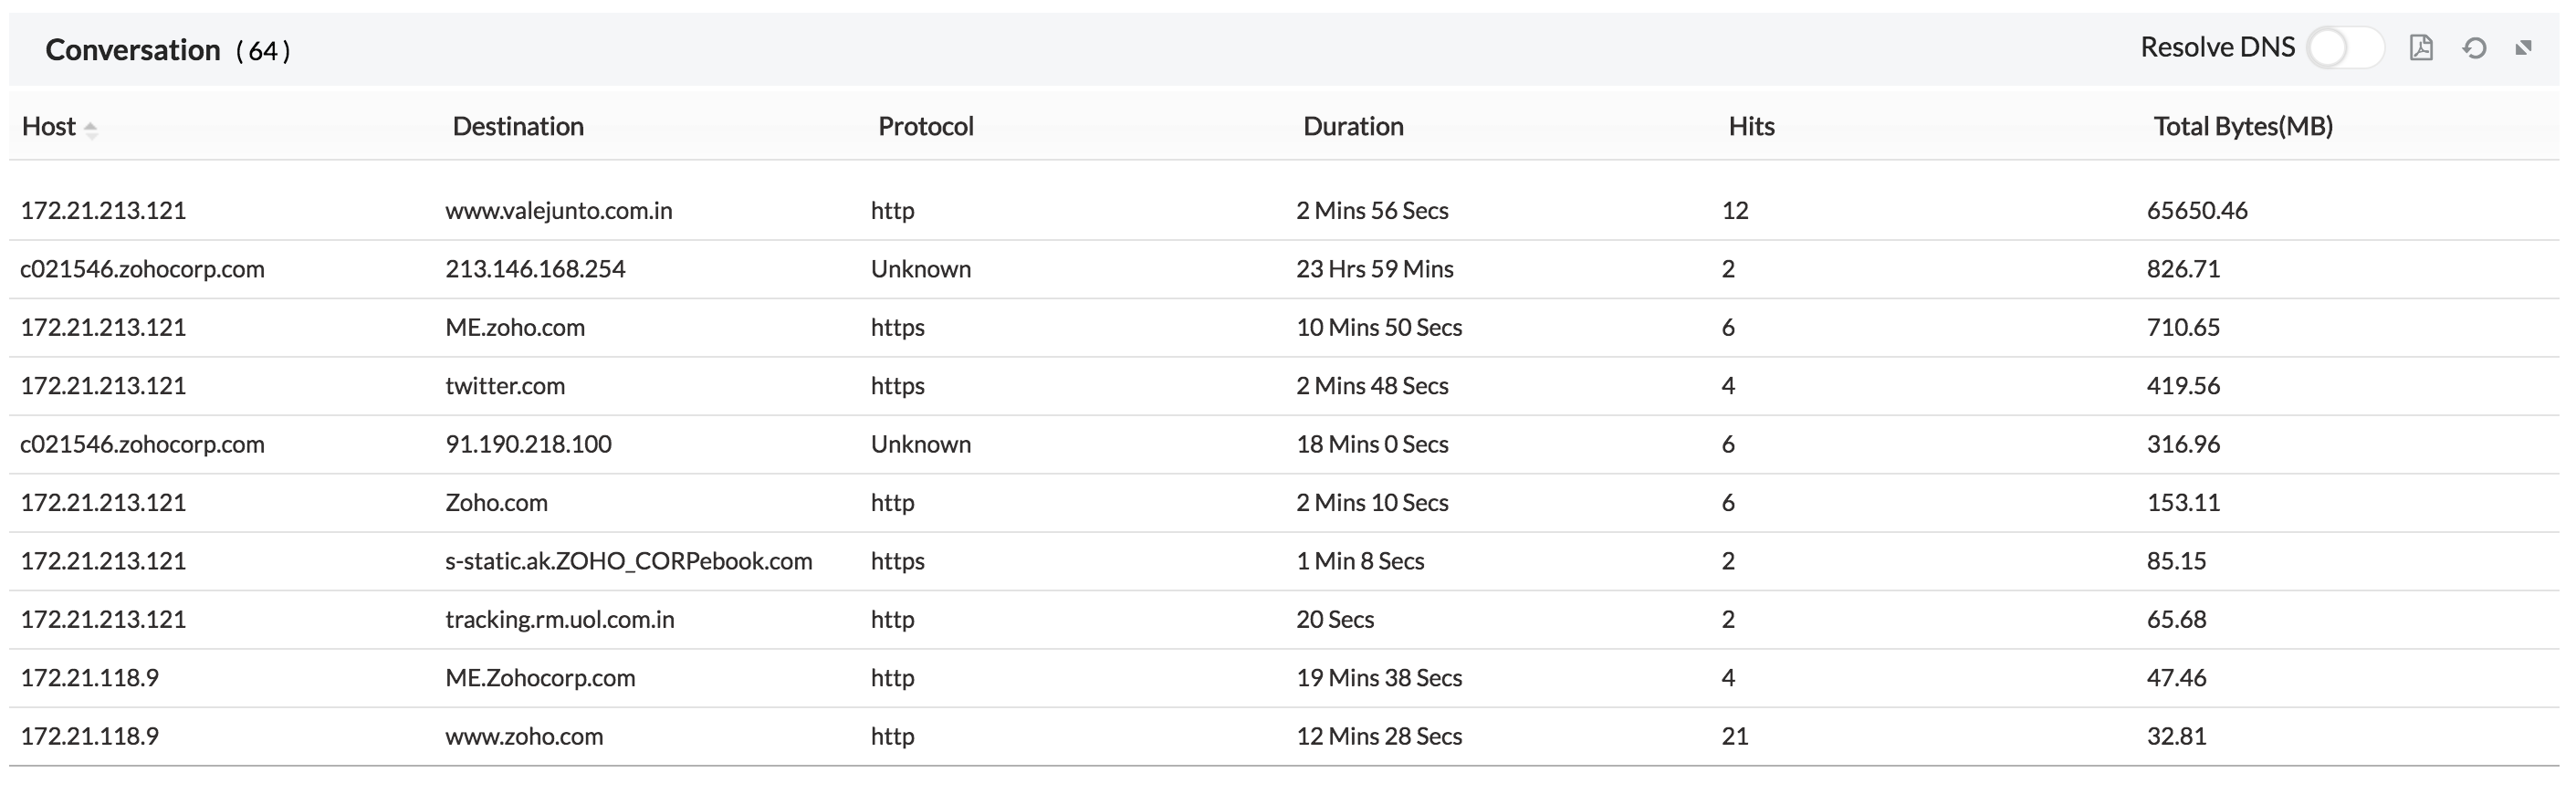Click the Total Bytes(MB) column header
2576x794 pixels.
[2243, 127]
